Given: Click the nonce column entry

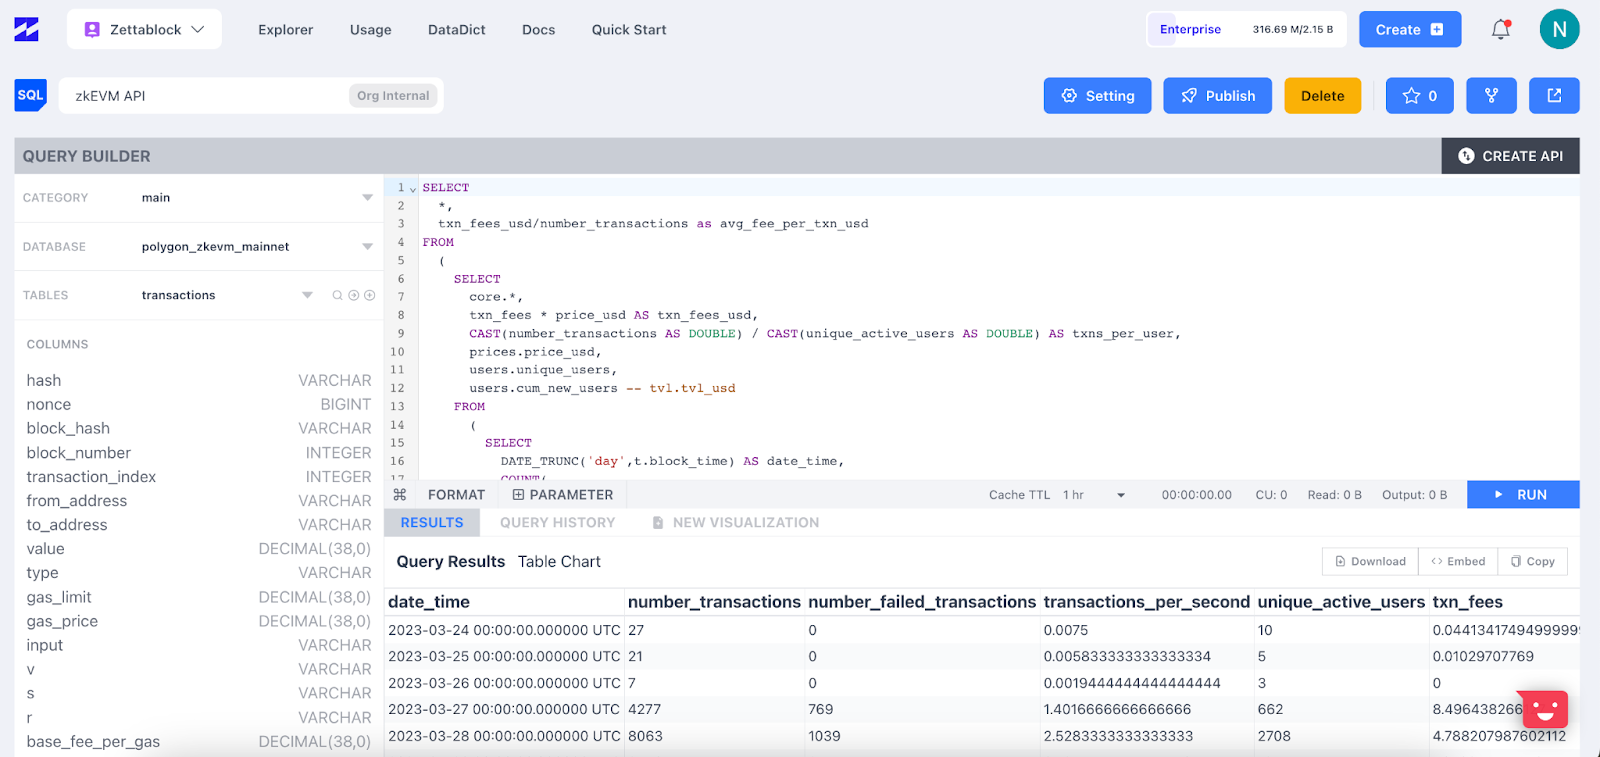Looking at the screenshot, I should (198, 405).
